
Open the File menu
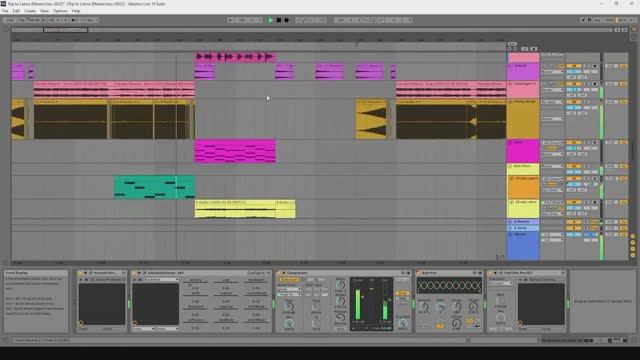click(5, 11)
